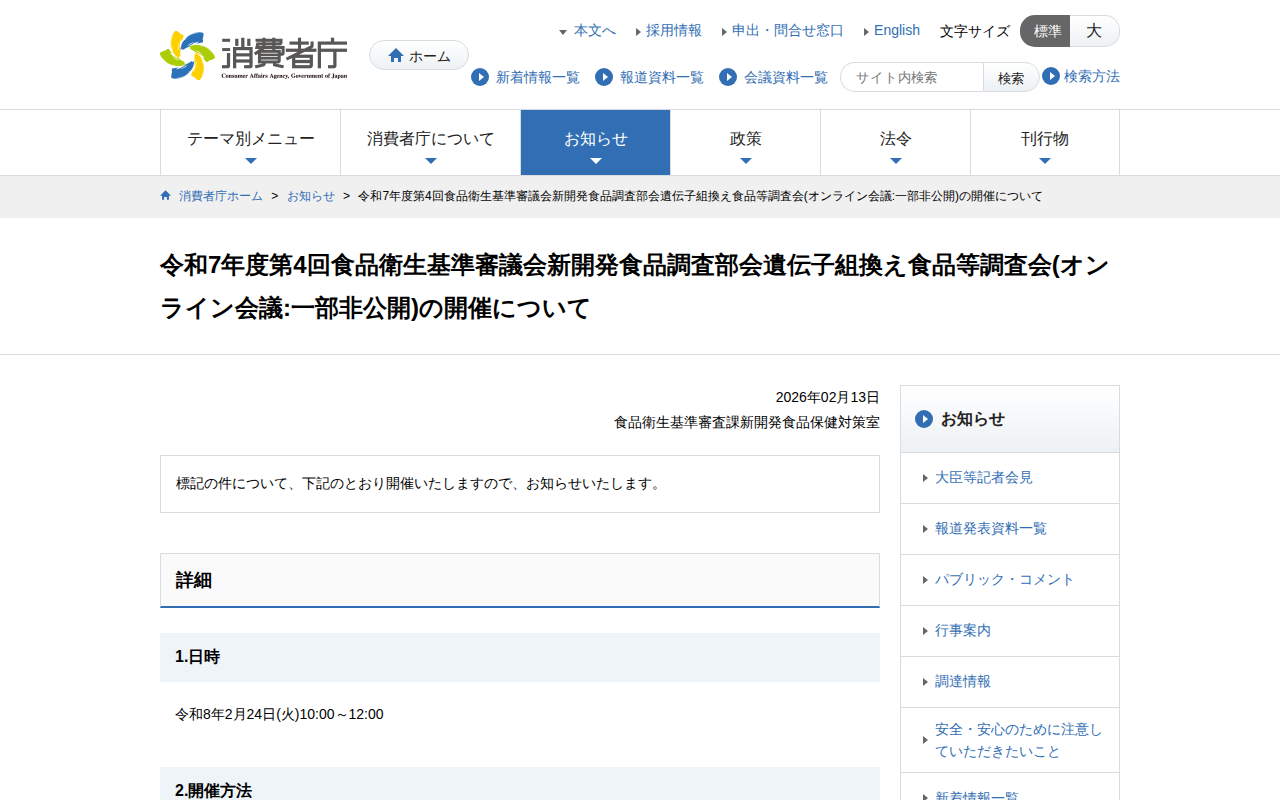This screenshot has width=1280, height=800.
Task: Expand the 政策 menu
Action: tap(746, 143)
